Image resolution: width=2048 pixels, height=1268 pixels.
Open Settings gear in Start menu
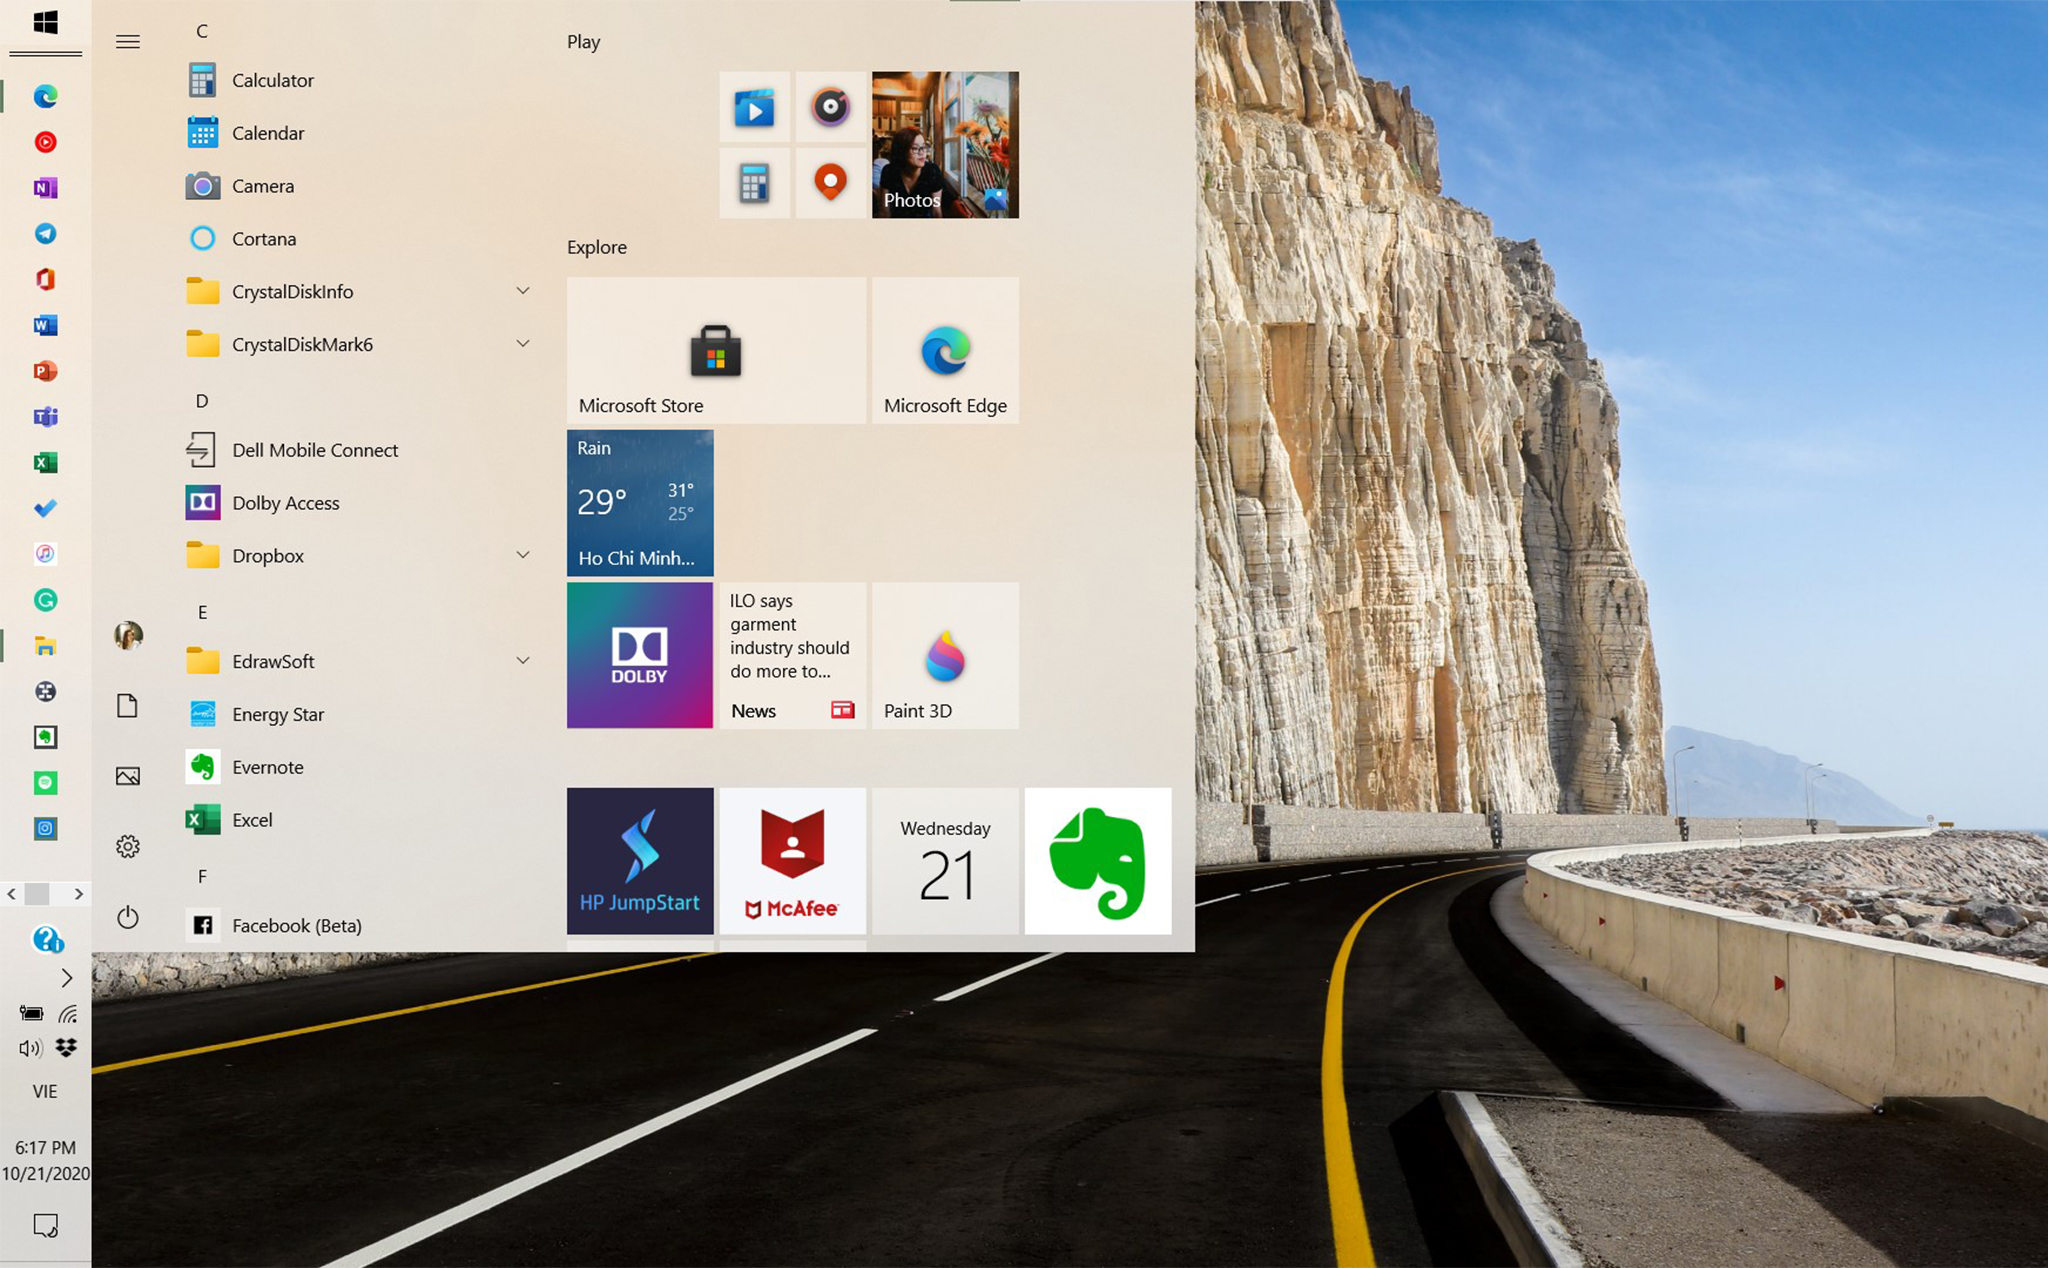click(128, 847)
